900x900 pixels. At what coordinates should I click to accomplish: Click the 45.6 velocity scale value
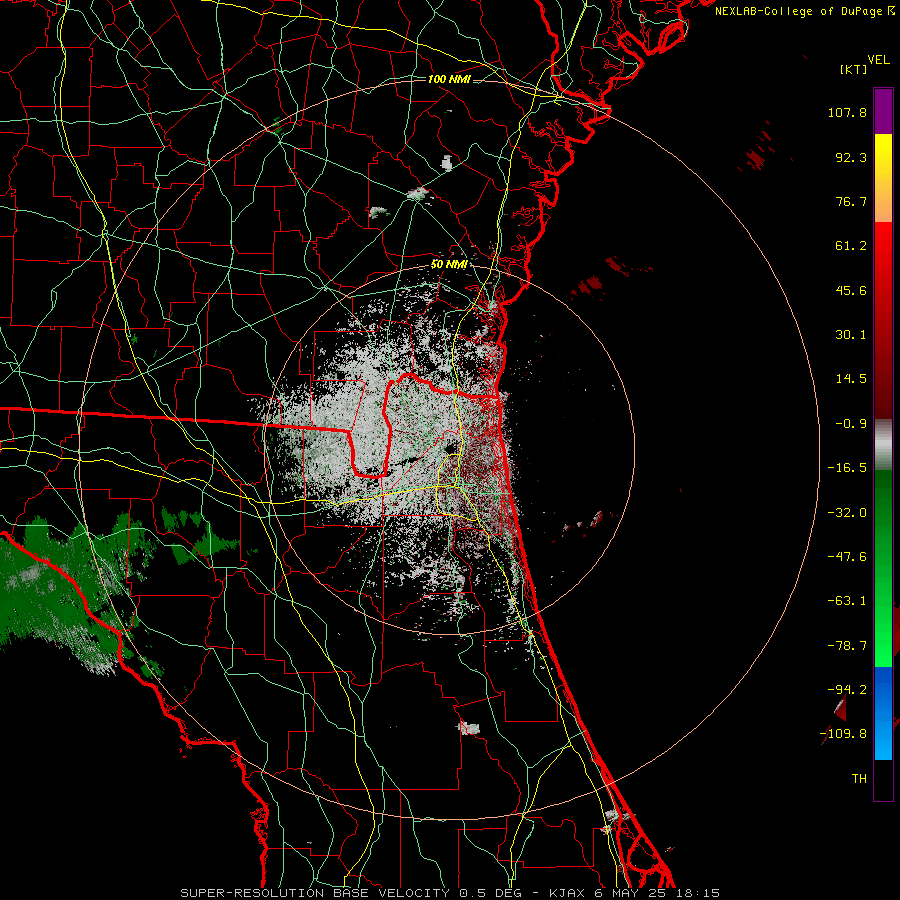(851, 290)
